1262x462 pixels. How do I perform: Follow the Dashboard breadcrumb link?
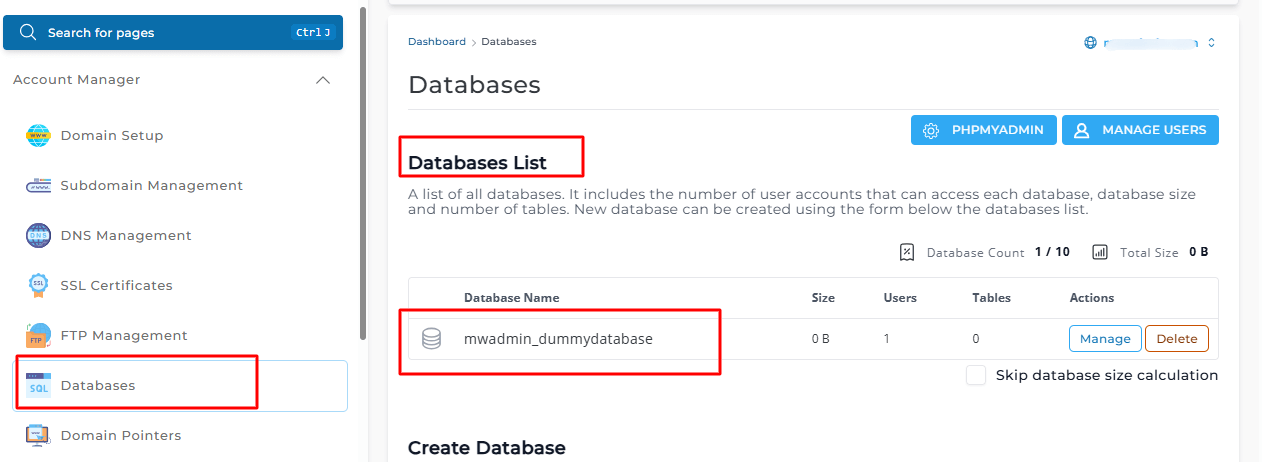[437, 42]
